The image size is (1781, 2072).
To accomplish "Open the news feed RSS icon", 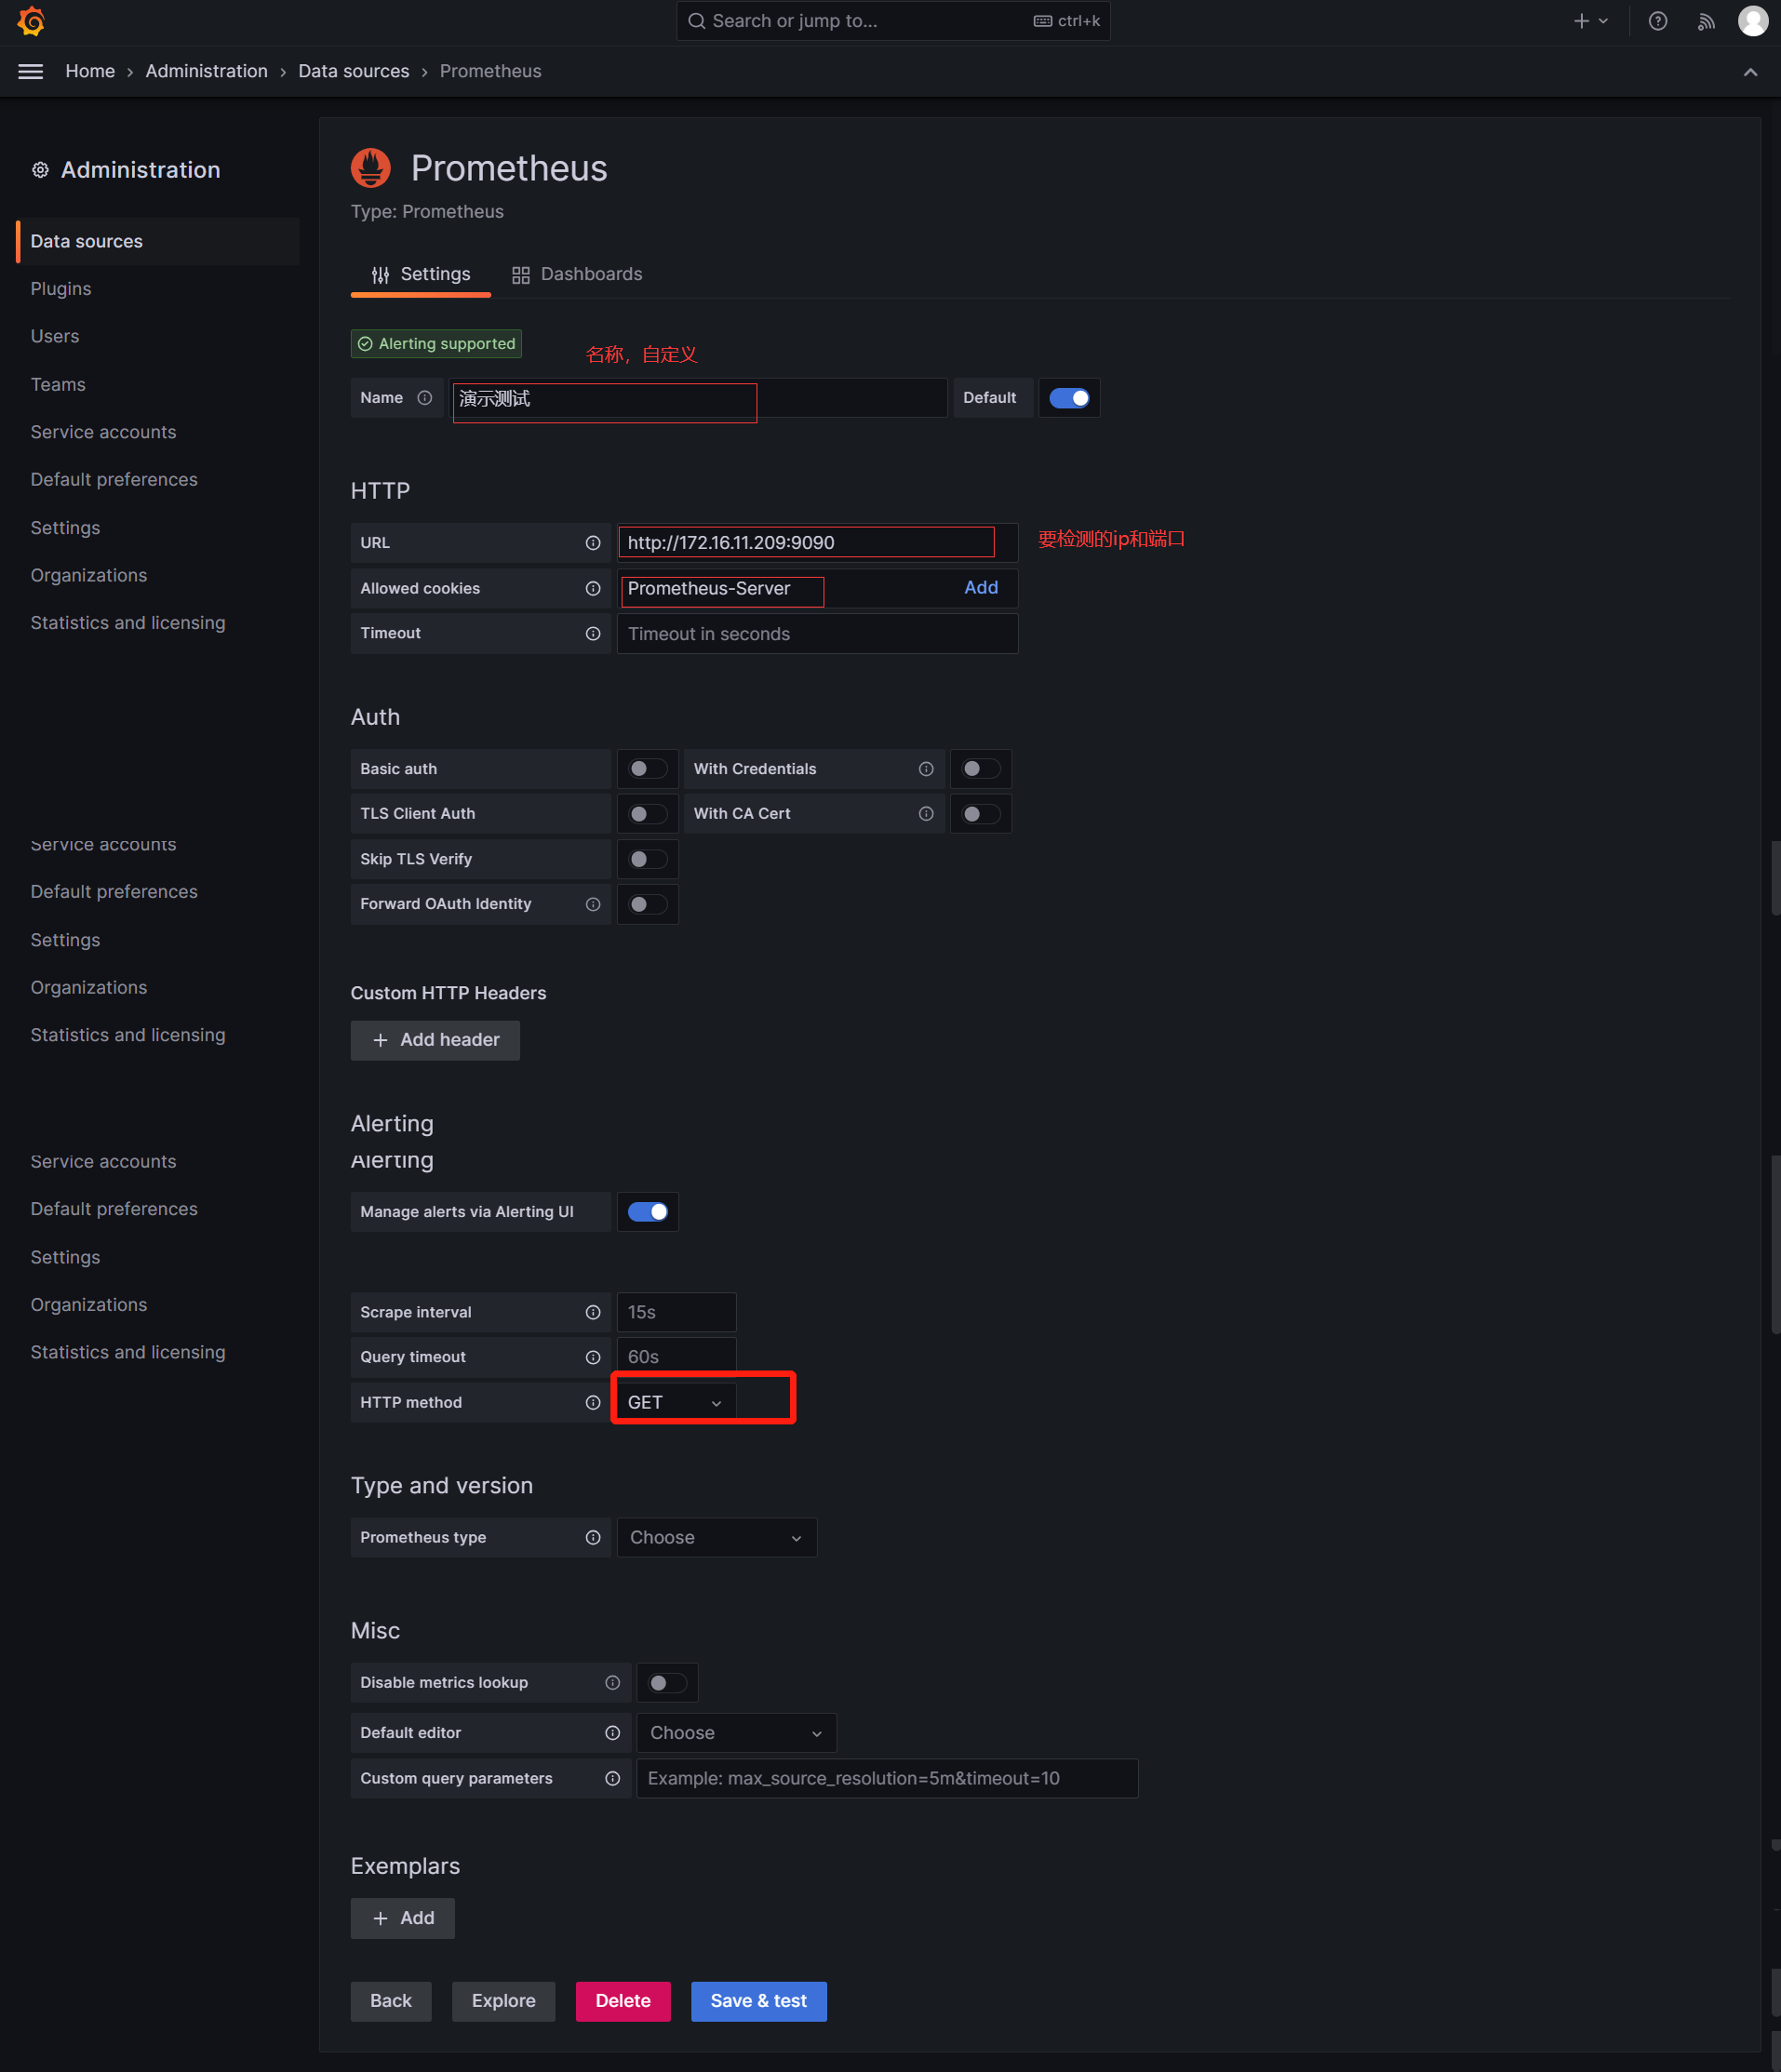I will click(1706, 21).
